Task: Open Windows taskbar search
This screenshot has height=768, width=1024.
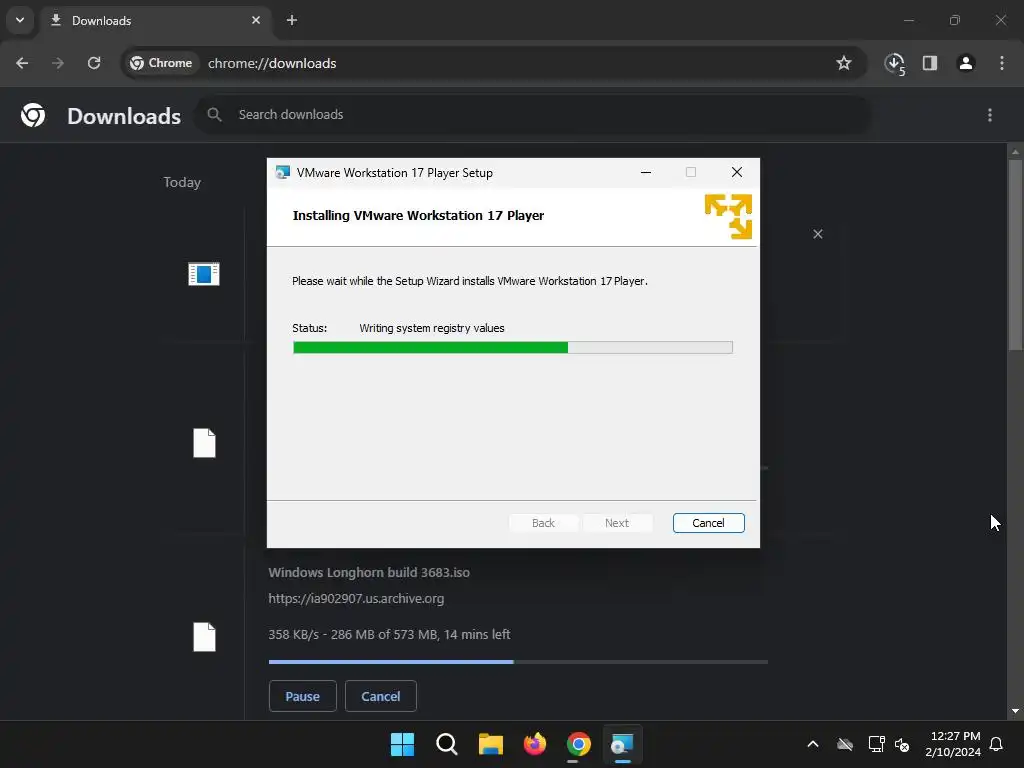Action: [x=447, y=744]
